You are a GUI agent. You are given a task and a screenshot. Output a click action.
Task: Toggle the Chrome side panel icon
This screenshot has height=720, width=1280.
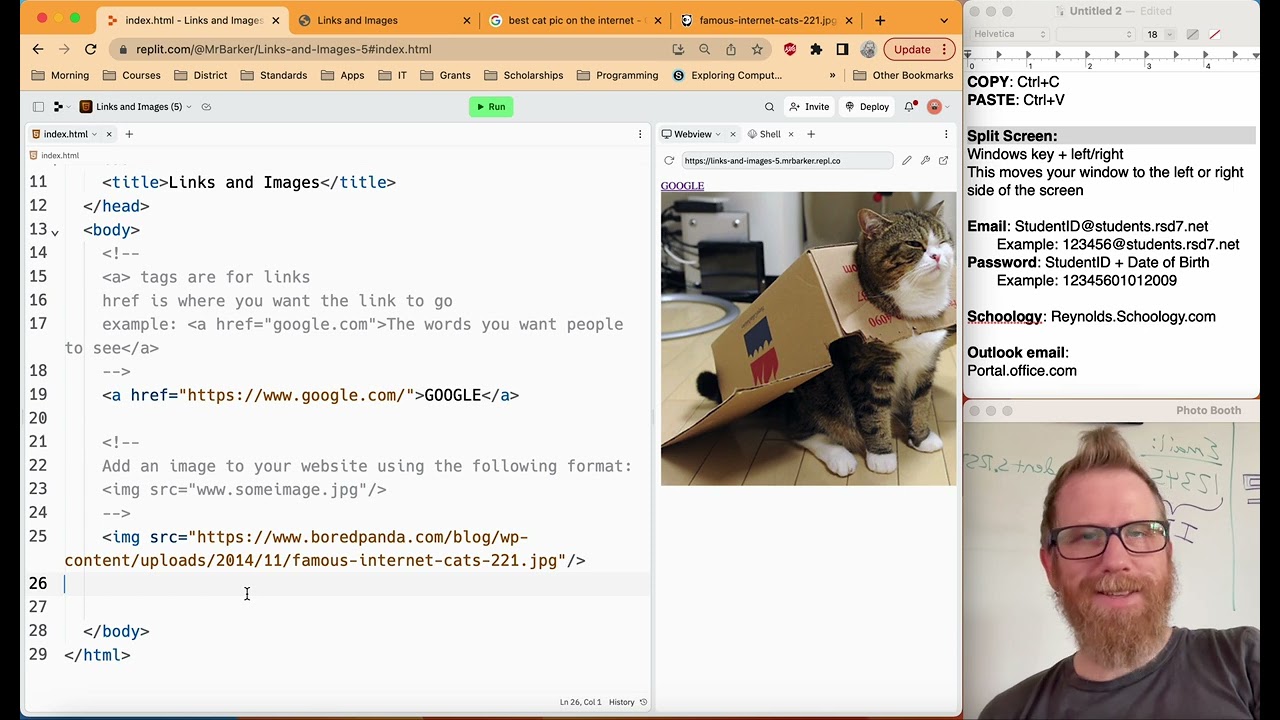[x=842, y=49]
